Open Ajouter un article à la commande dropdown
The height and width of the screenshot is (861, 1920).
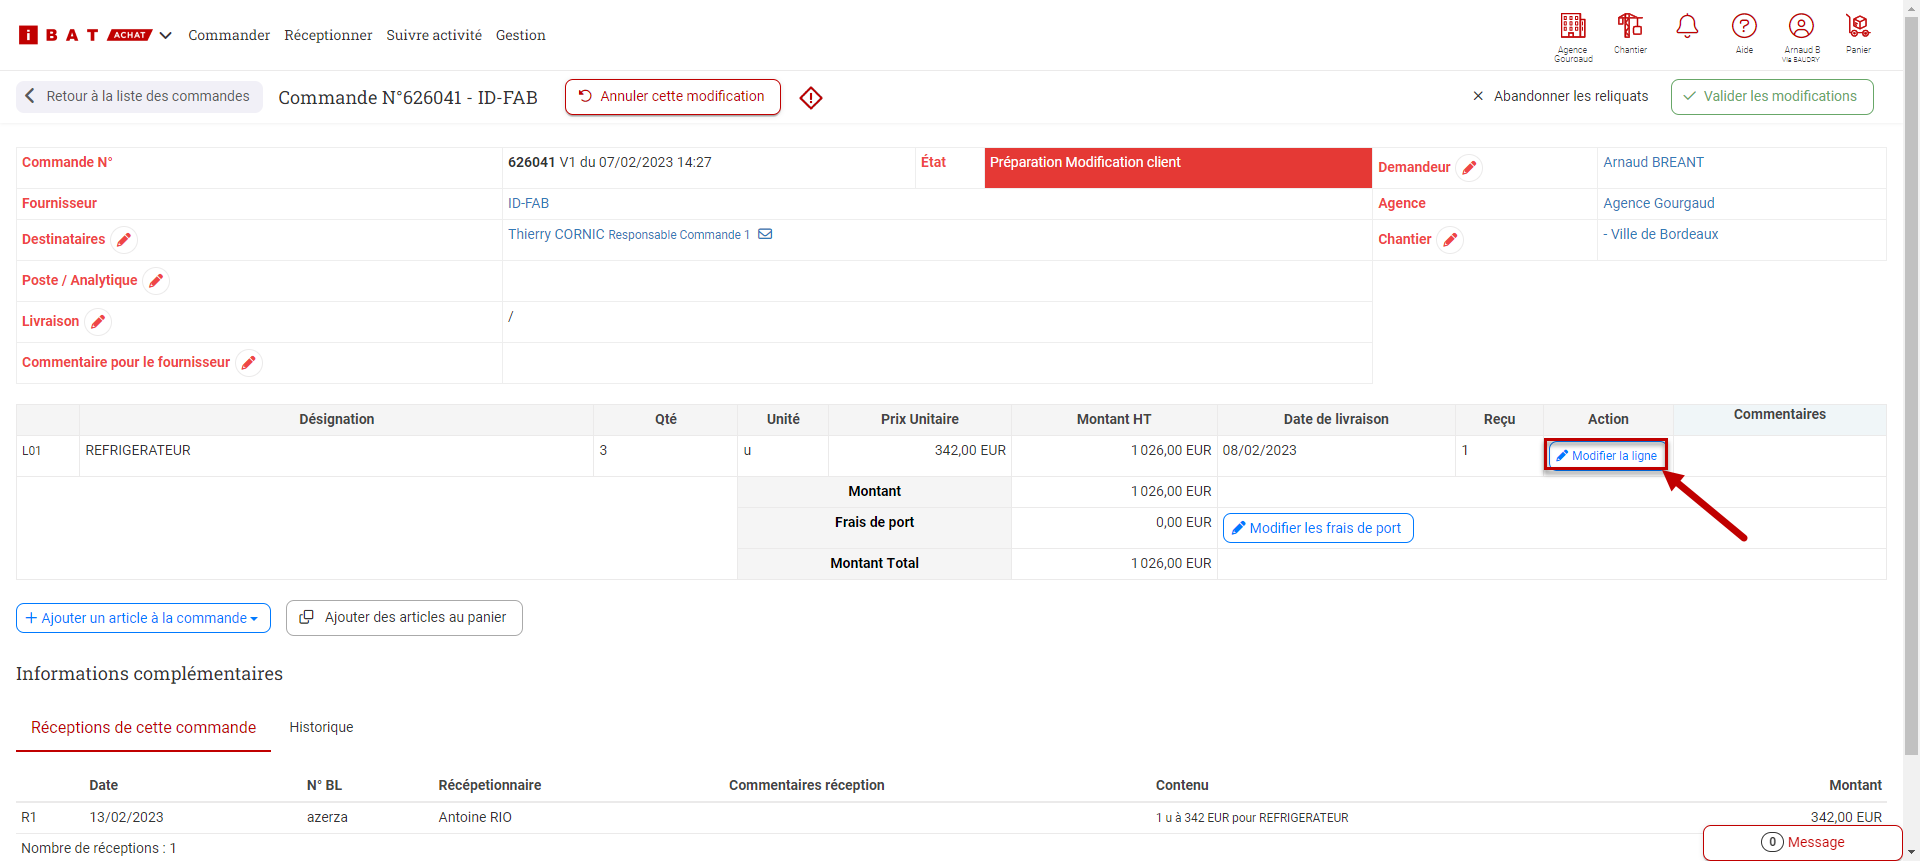[143, 618]
